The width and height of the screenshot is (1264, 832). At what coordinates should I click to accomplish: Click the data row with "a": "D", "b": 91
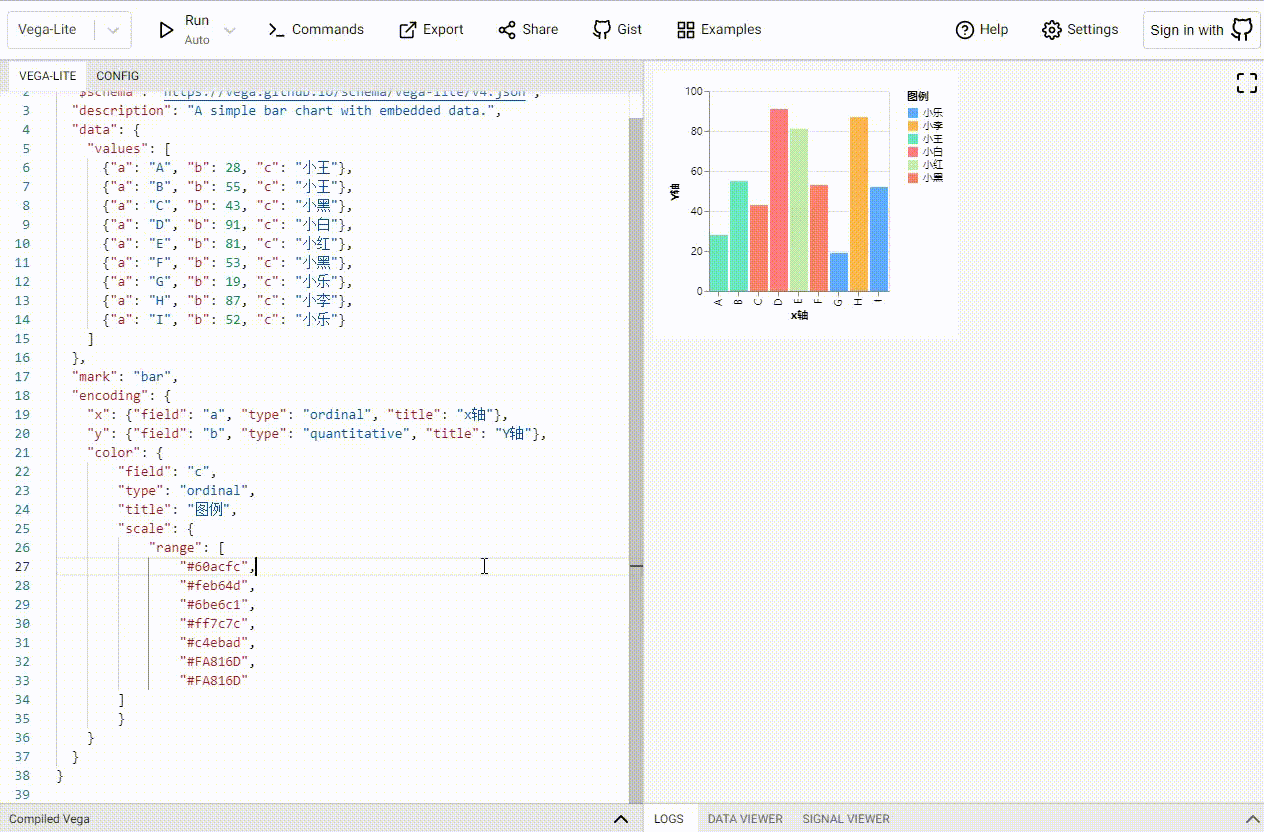(228, 225)
